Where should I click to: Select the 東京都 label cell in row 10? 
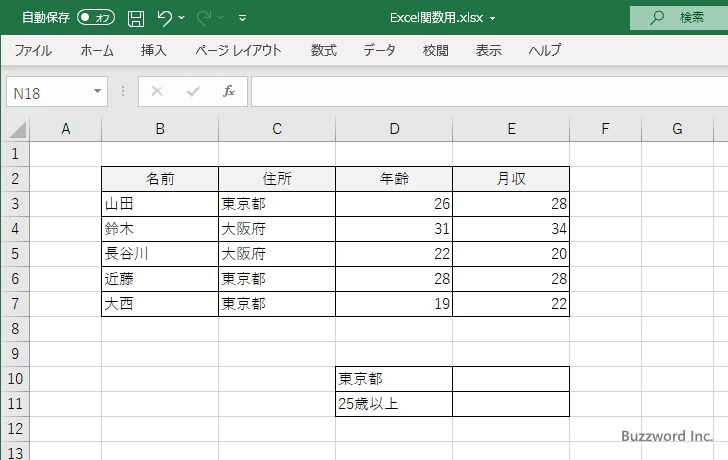click(x=394, y=379)
